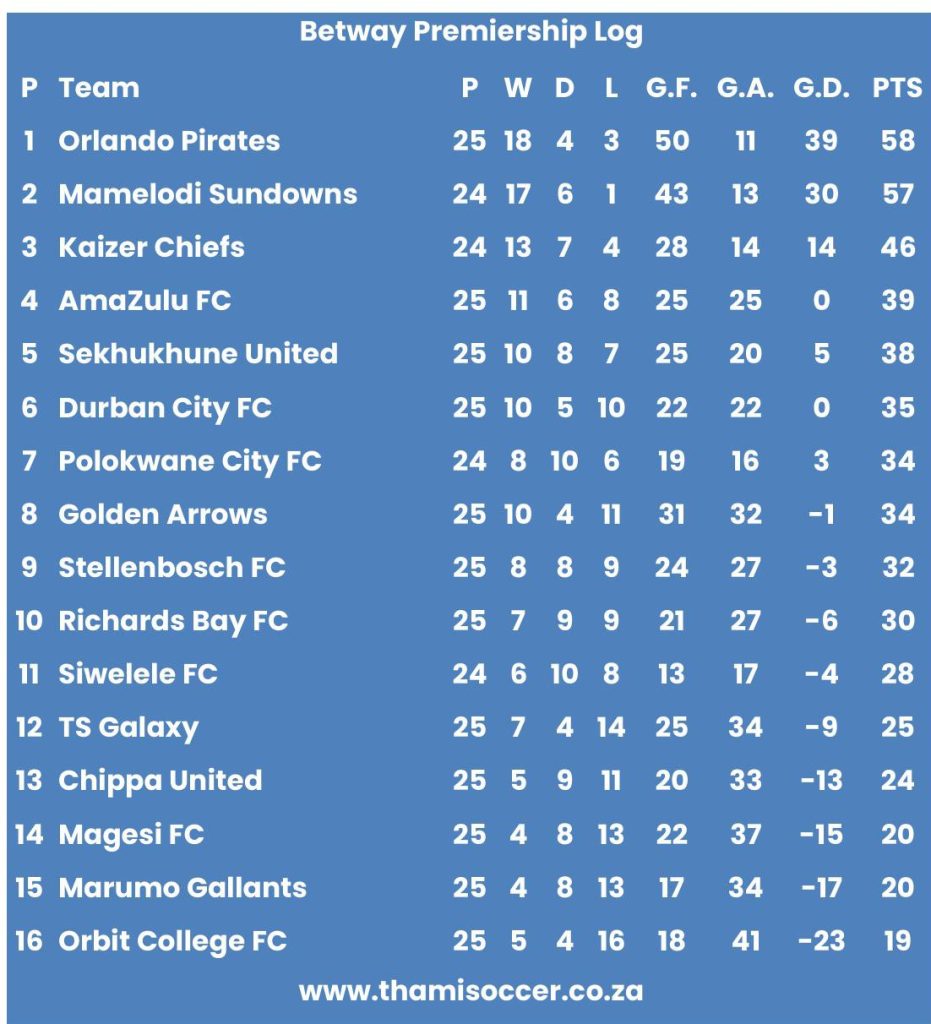Select the TS Galaxy team name
The image size is (931, 1024).
click(128, 727)
